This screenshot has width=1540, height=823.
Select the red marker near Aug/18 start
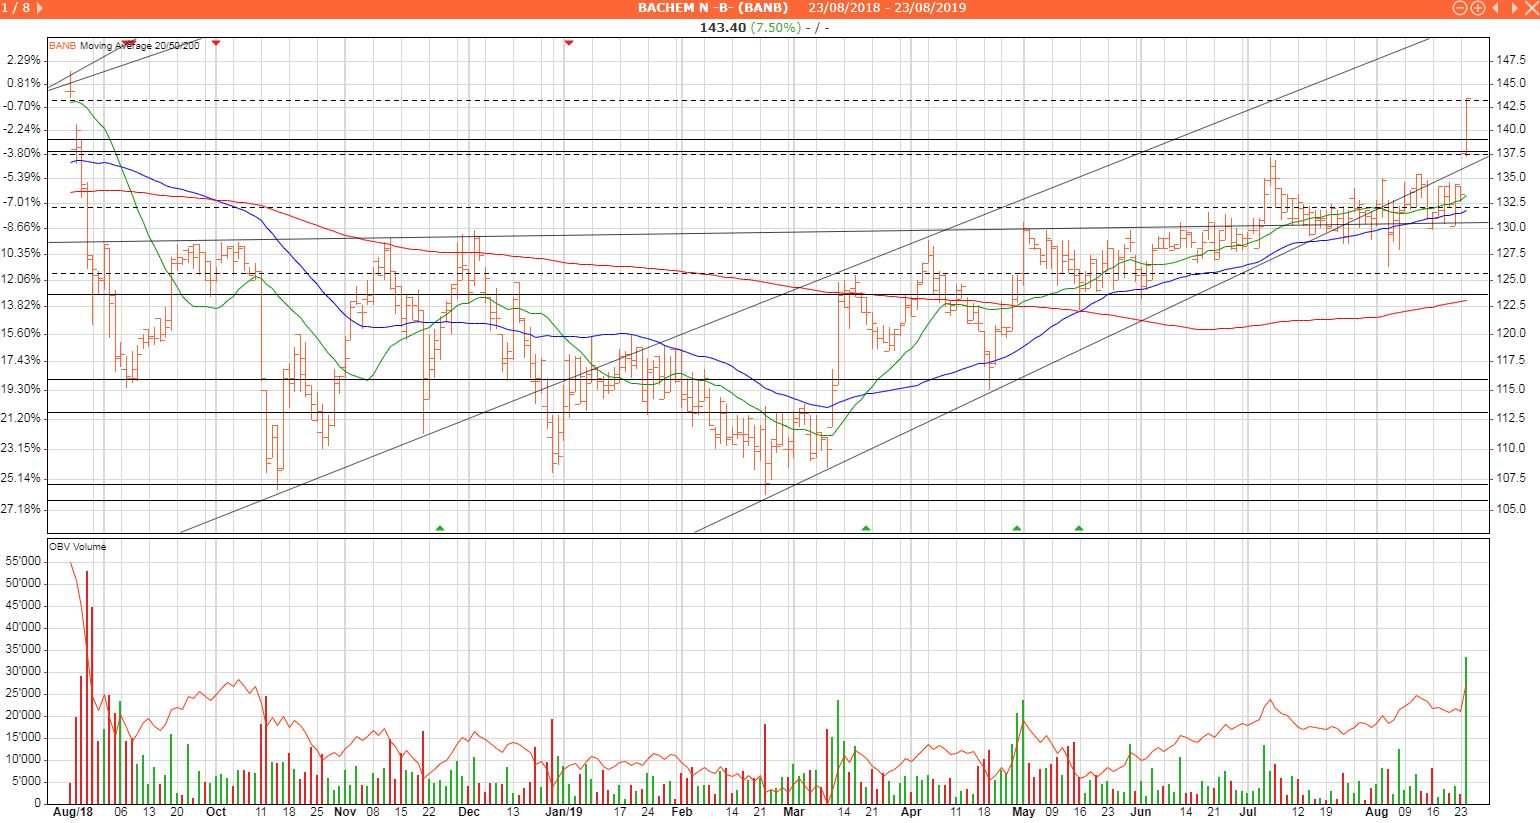point(128,42)
